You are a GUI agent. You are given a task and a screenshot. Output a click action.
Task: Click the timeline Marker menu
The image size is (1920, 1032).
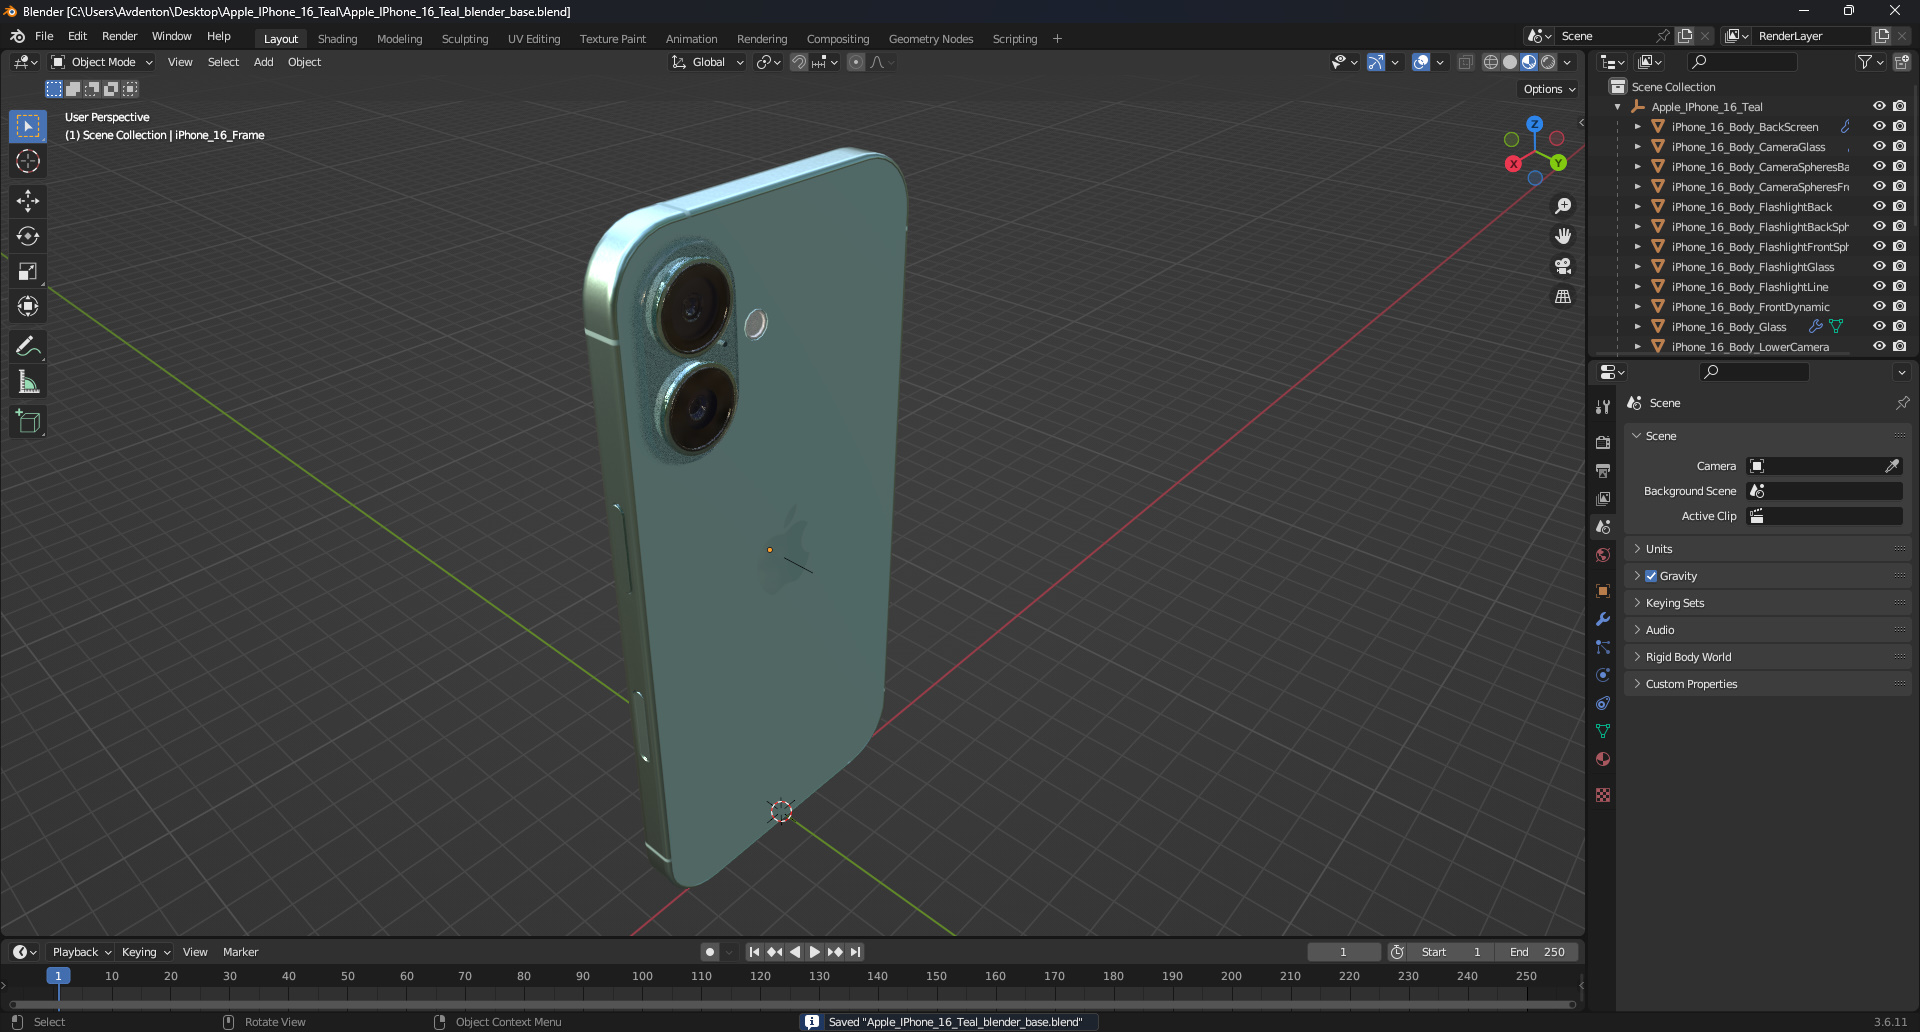[240, 952]
